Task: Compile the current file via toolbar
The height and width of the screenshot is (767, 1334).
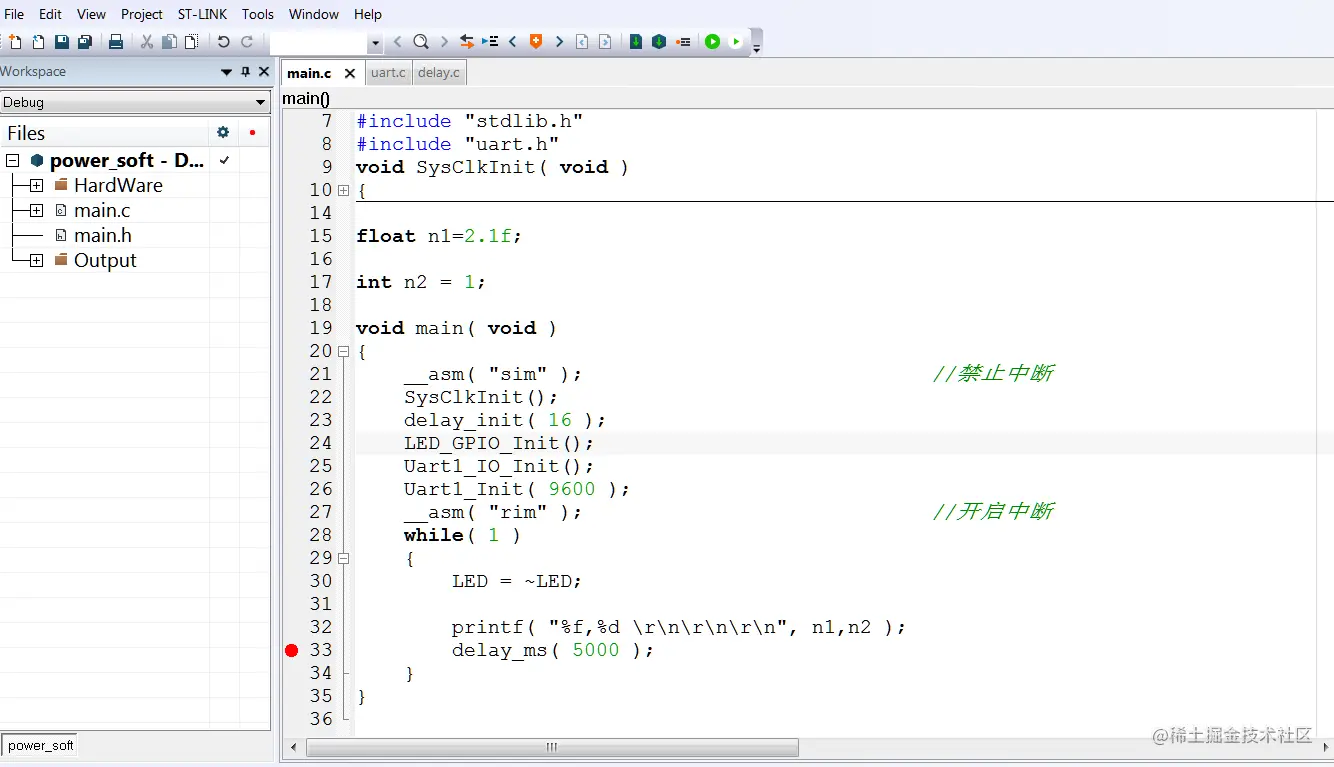Action: 636,42
